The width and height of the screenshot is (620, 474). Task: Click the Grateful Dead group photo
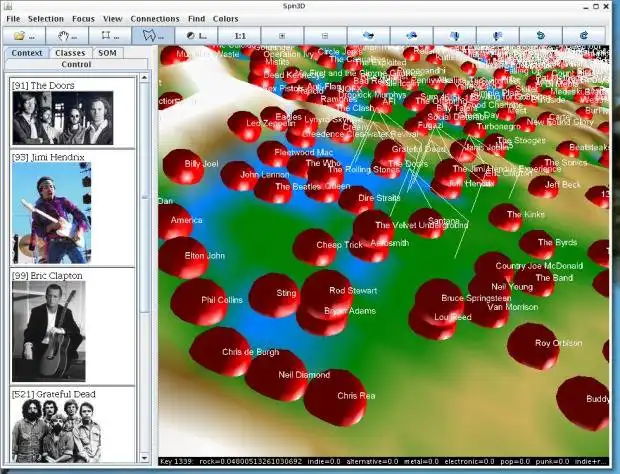point(57,431)
